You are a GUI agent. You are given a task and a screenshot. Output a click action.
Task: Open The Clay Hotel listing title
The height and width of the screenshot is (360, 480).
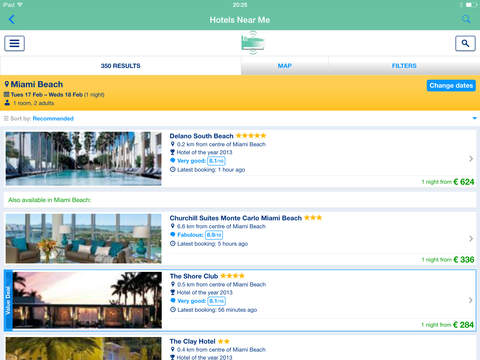coord(192,341)
